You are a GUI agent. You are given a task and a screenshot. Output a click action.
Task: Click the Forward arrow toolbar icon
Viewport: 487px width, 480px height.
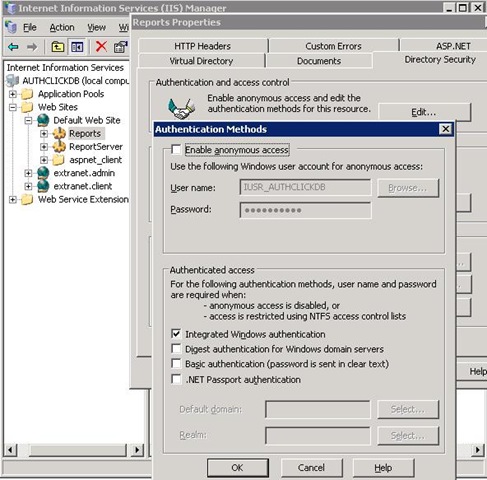pyautogui.click(x=32, y=47)
